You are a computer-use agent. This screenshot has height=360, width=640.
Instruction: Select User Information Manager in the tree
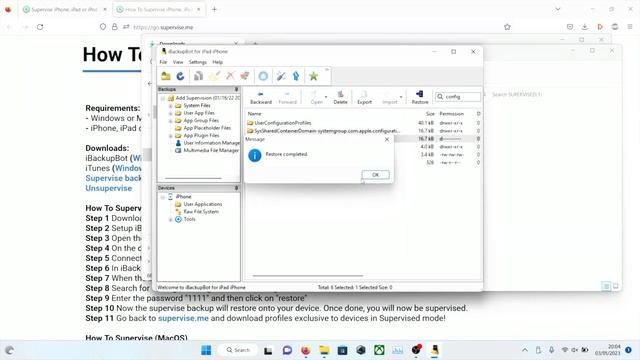(x=211, y=143)
